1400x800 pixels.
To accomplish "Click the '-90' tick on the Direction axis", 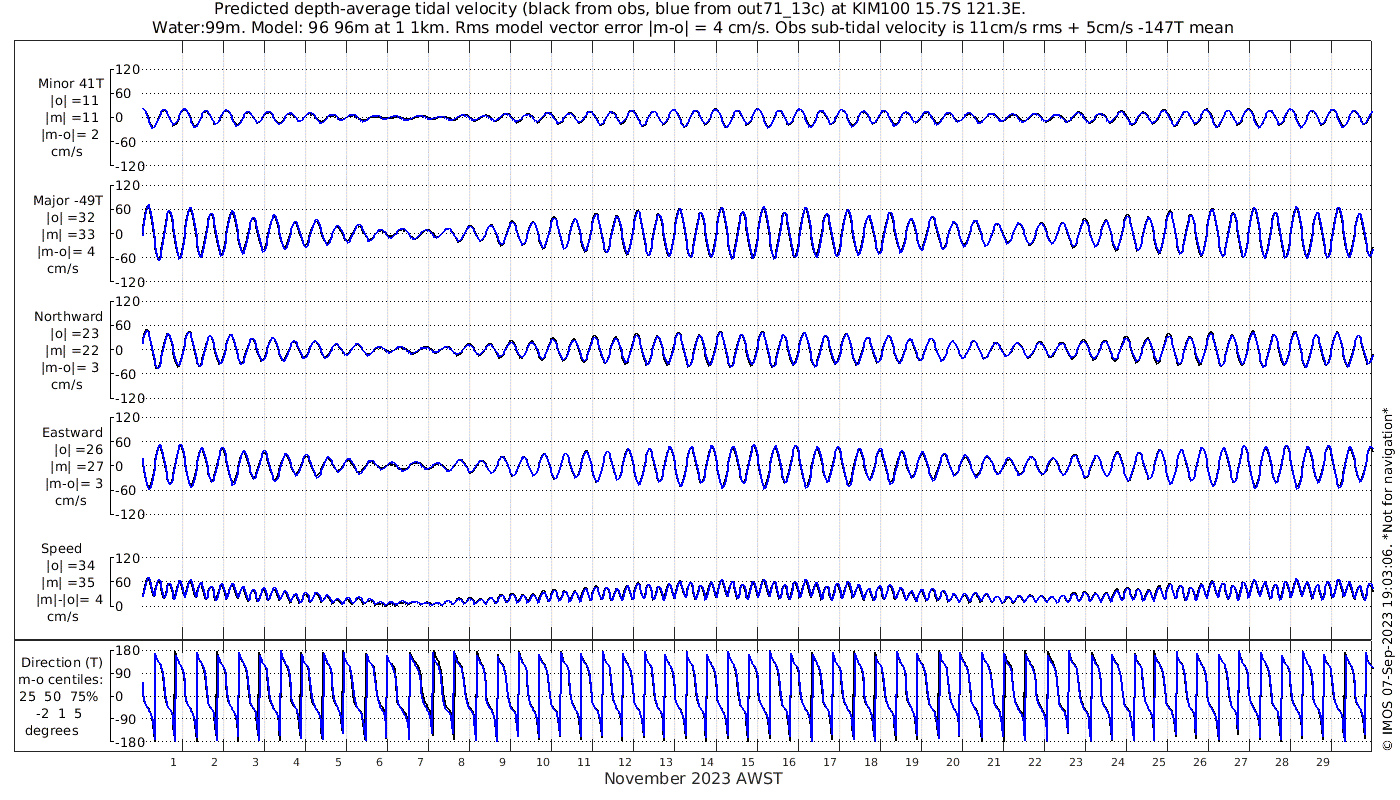I will click(127, 719).
